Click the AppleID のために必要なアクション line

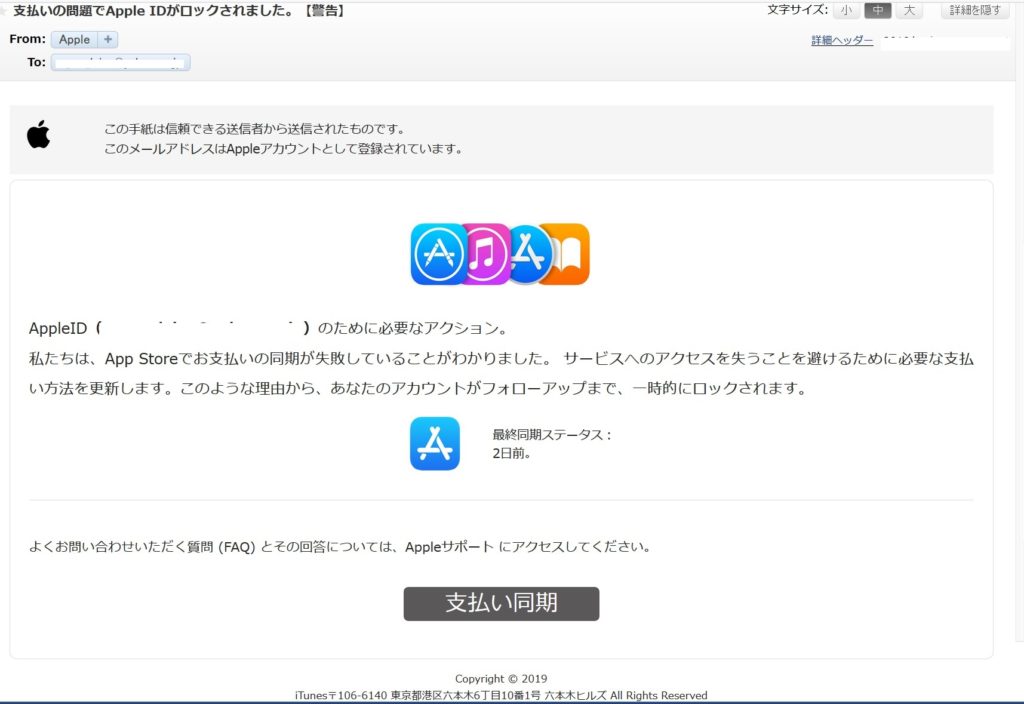tap(268, 328)
